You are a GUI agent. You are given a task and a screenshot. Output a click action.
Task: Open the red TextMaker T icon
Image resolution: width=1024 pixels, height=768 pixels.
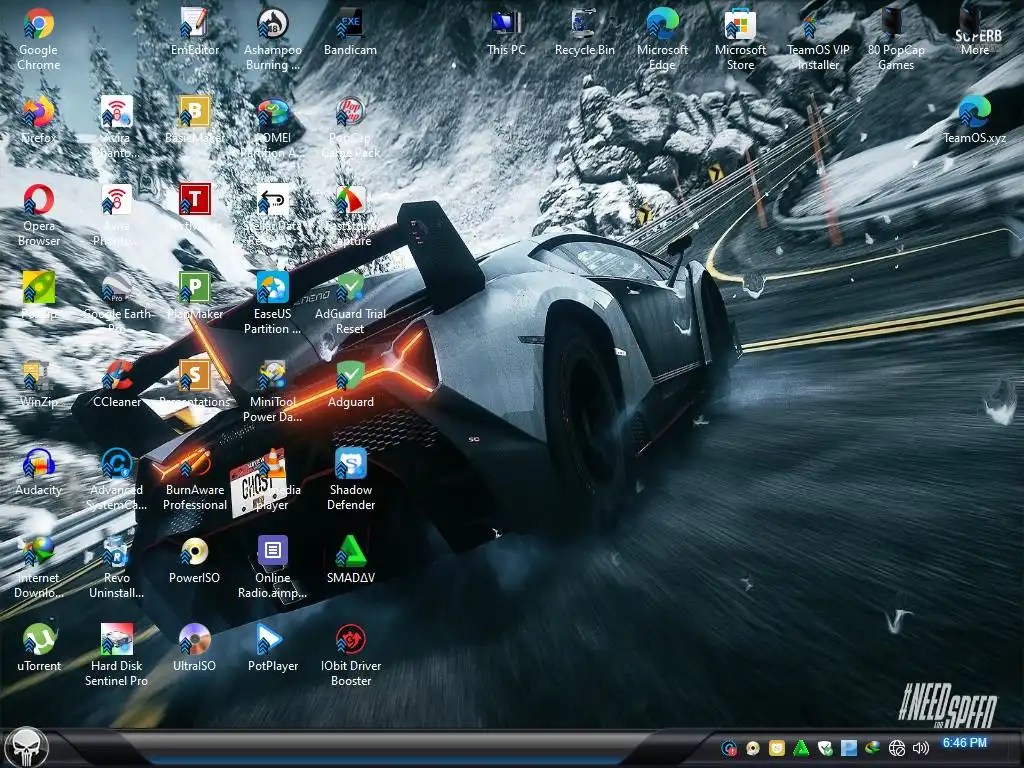click(195, 200)
